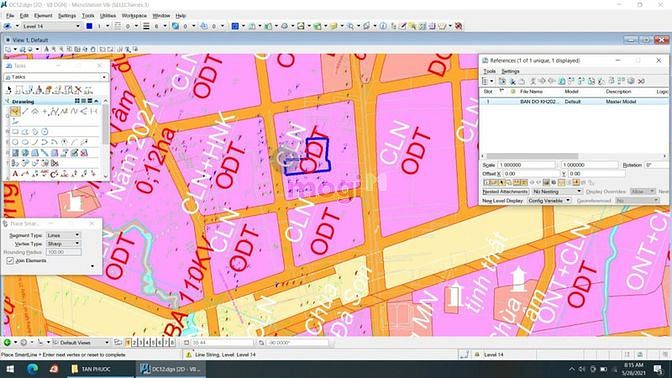Open the 'No Nesting' nested attachments dropdown
The height and width of the screenshot is (378, 672).
click(x=557, y=192)
